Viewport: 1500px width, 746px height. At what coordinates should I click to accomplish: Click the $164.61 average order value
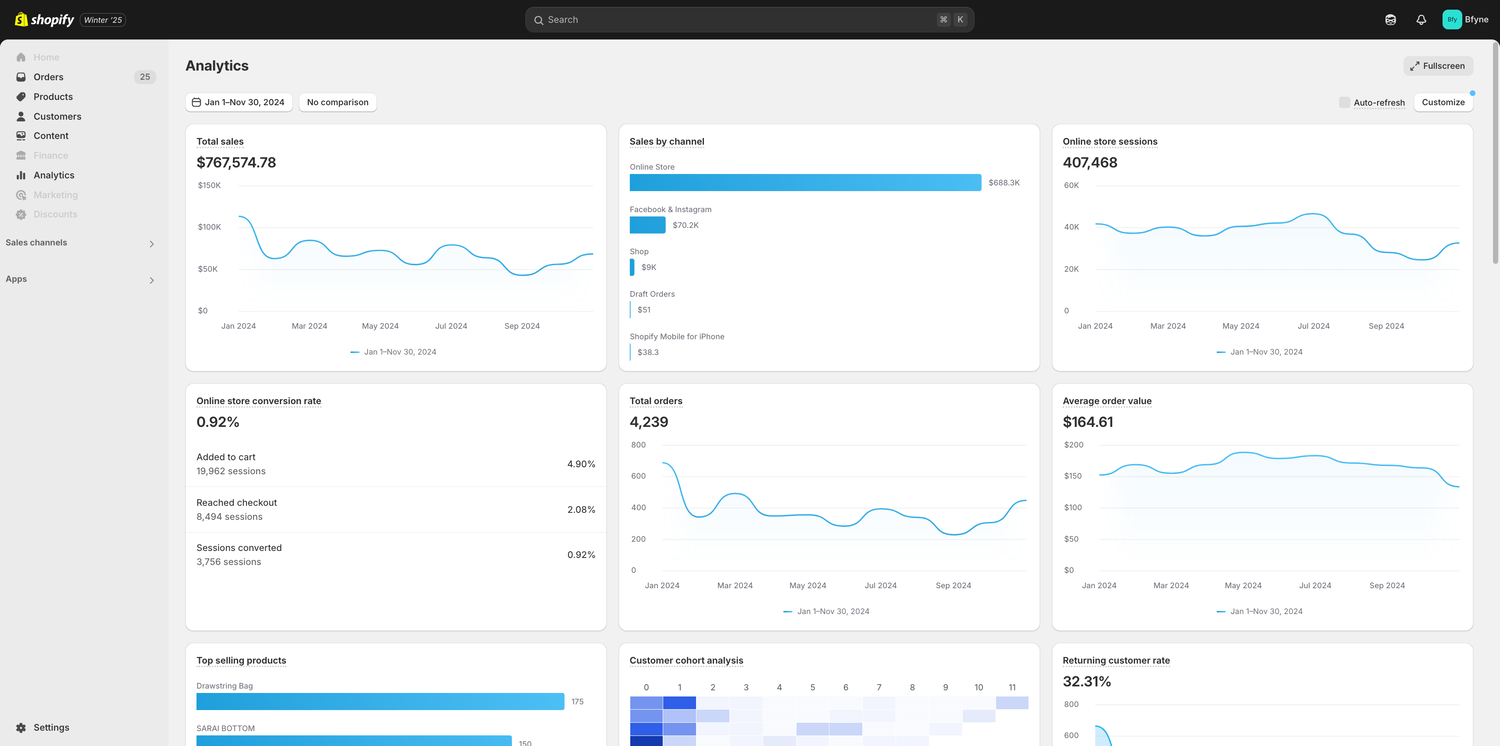coord(1088,422)
